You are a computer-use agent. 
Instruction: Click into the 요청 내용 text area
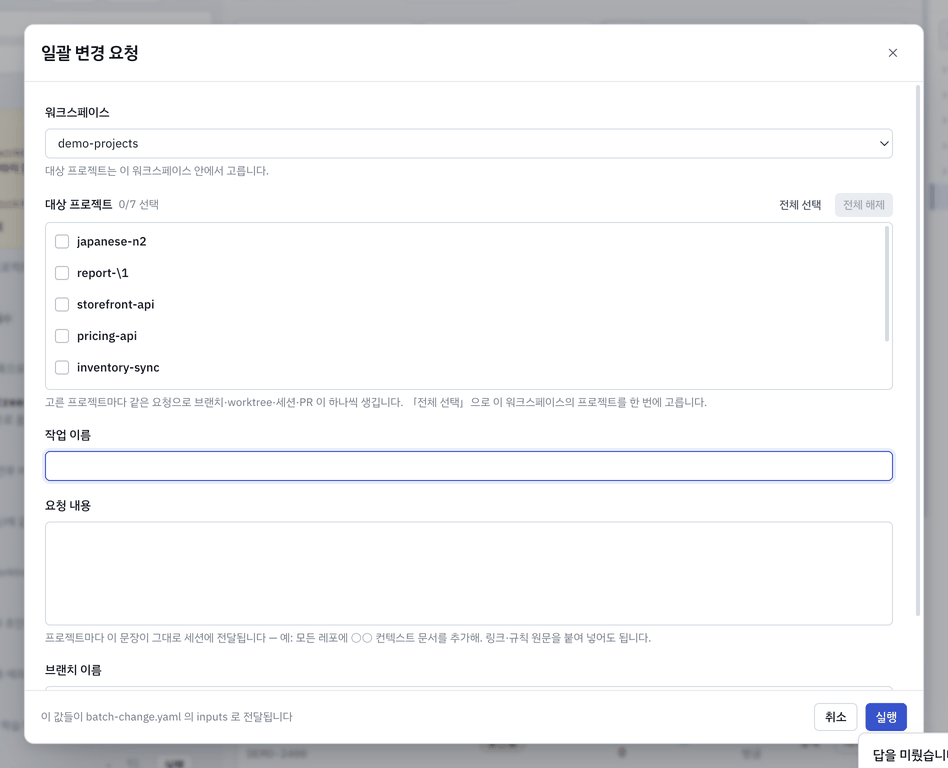pos(469,573)
